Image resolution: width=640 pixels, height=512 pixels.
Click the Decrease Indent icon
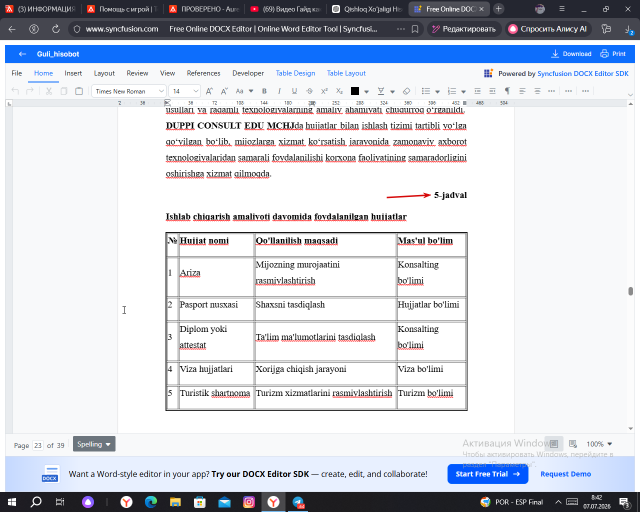477,91
